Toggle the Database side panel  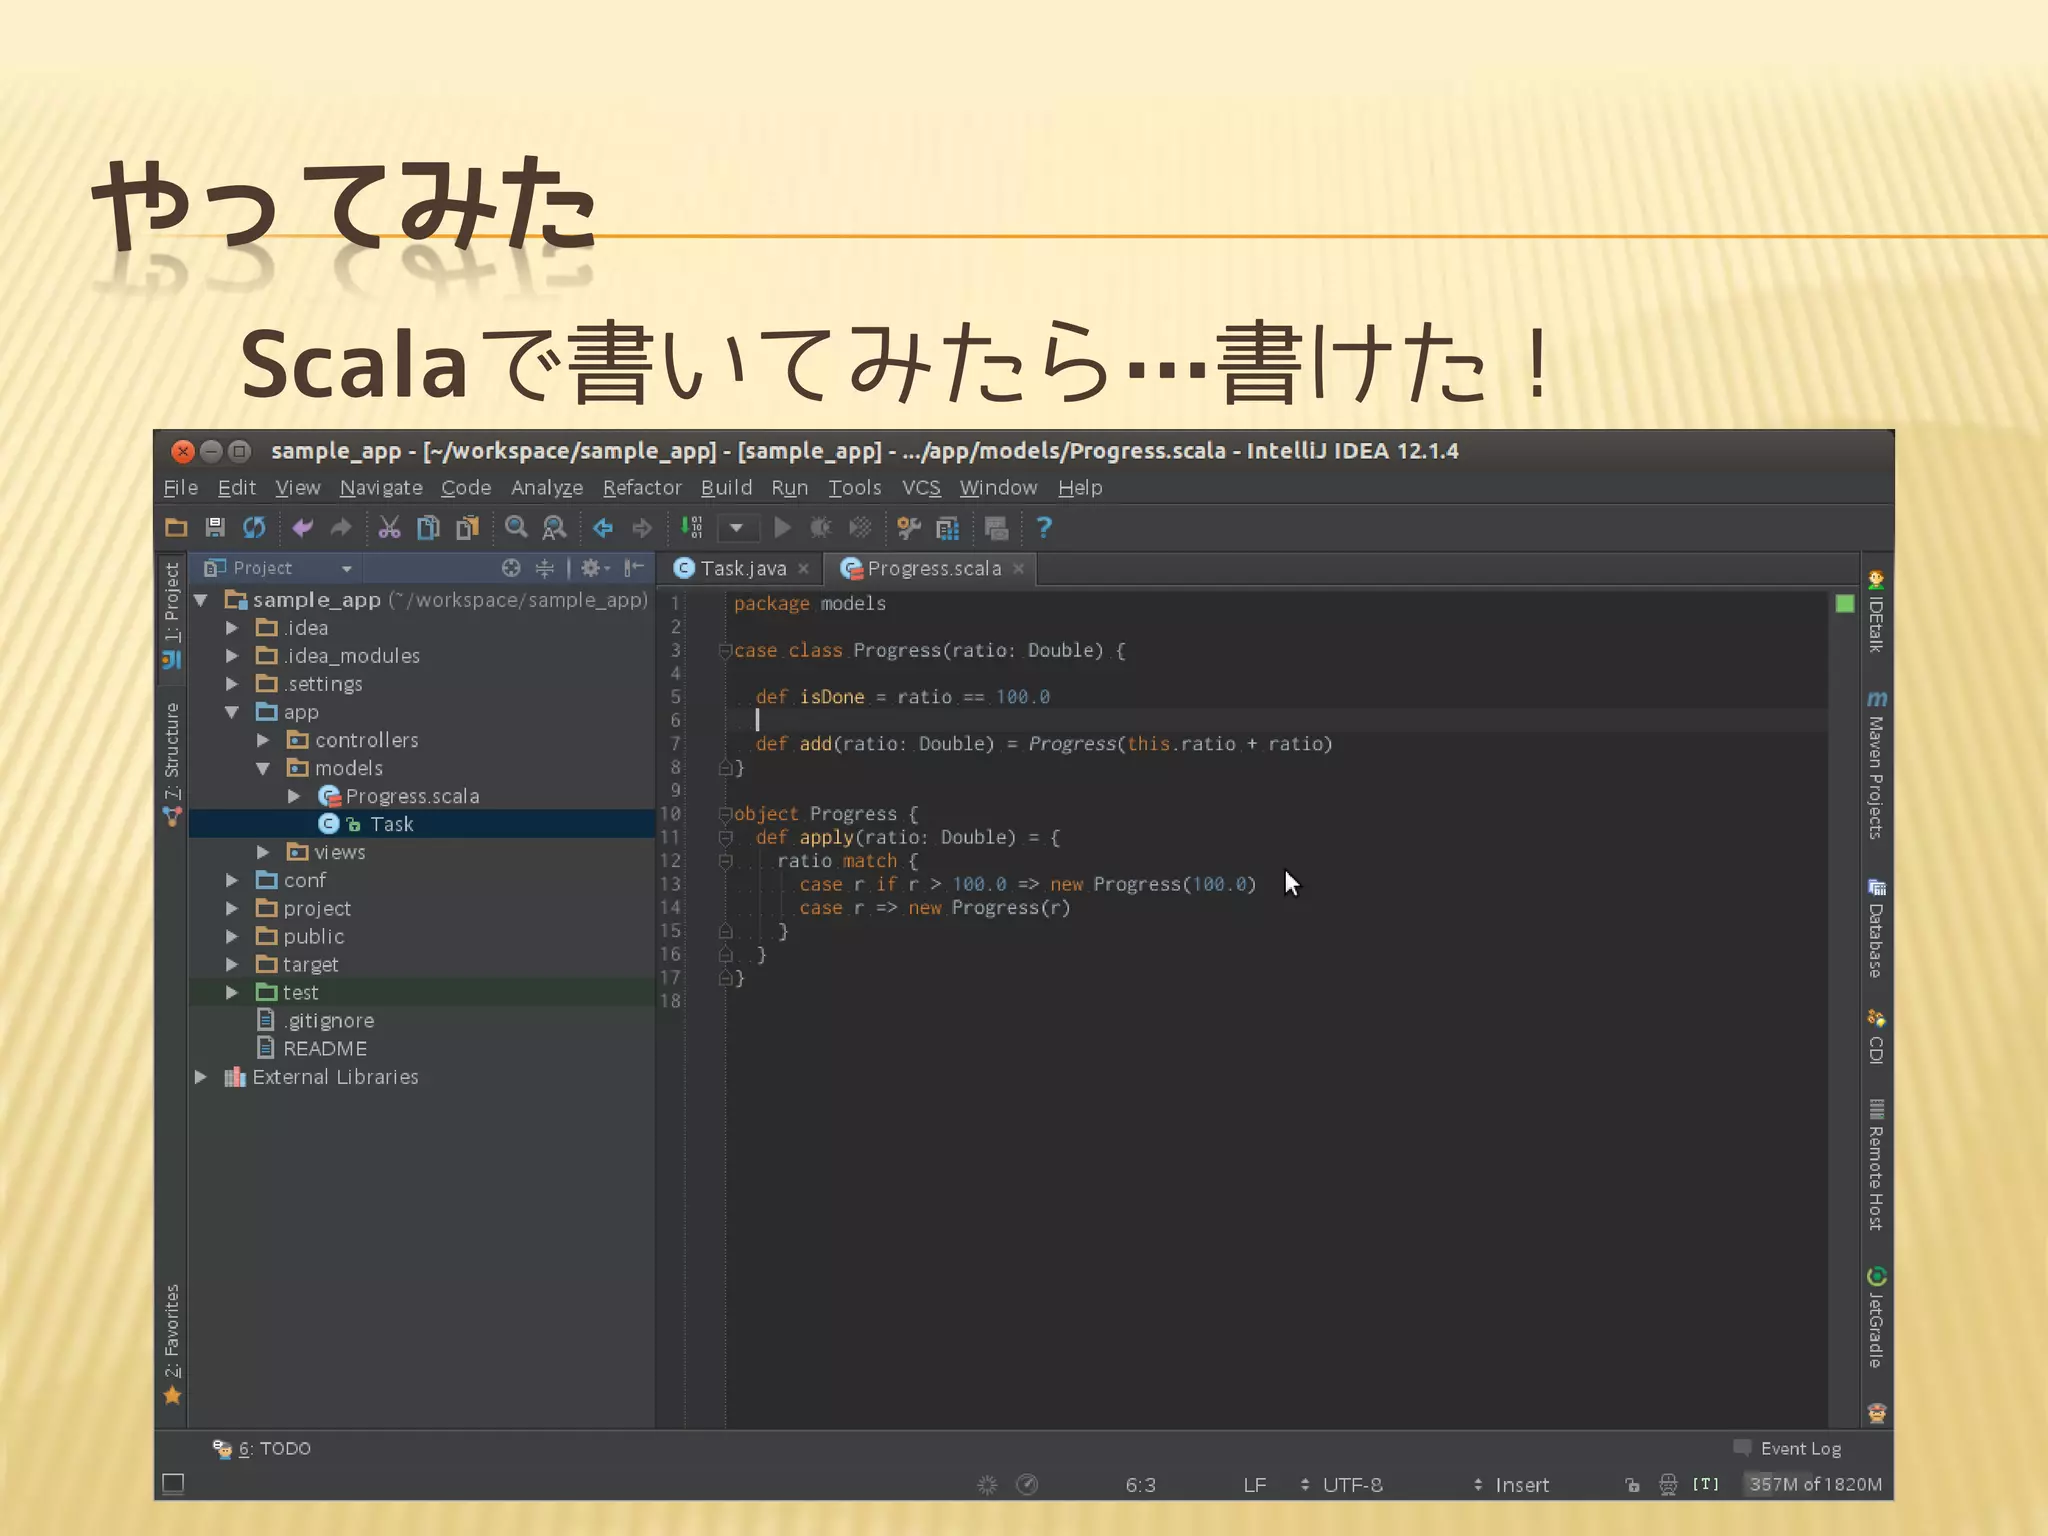(x=1877, y=928)
